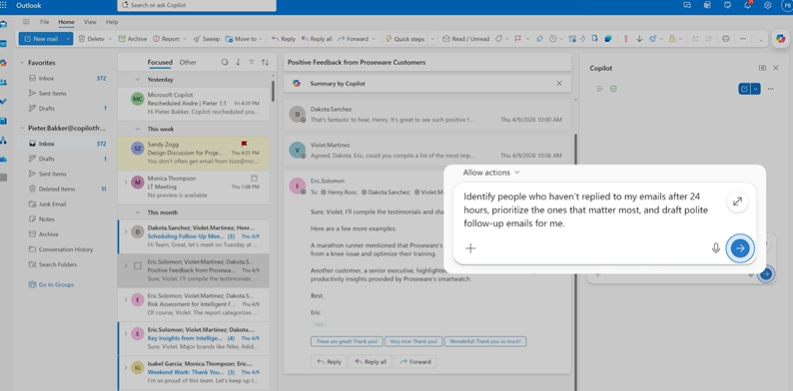The height and width of the screenshot is (391, 793).
Task: Select the Focused inbox tab
Action: pyautogui.click(x=160, y=62)
